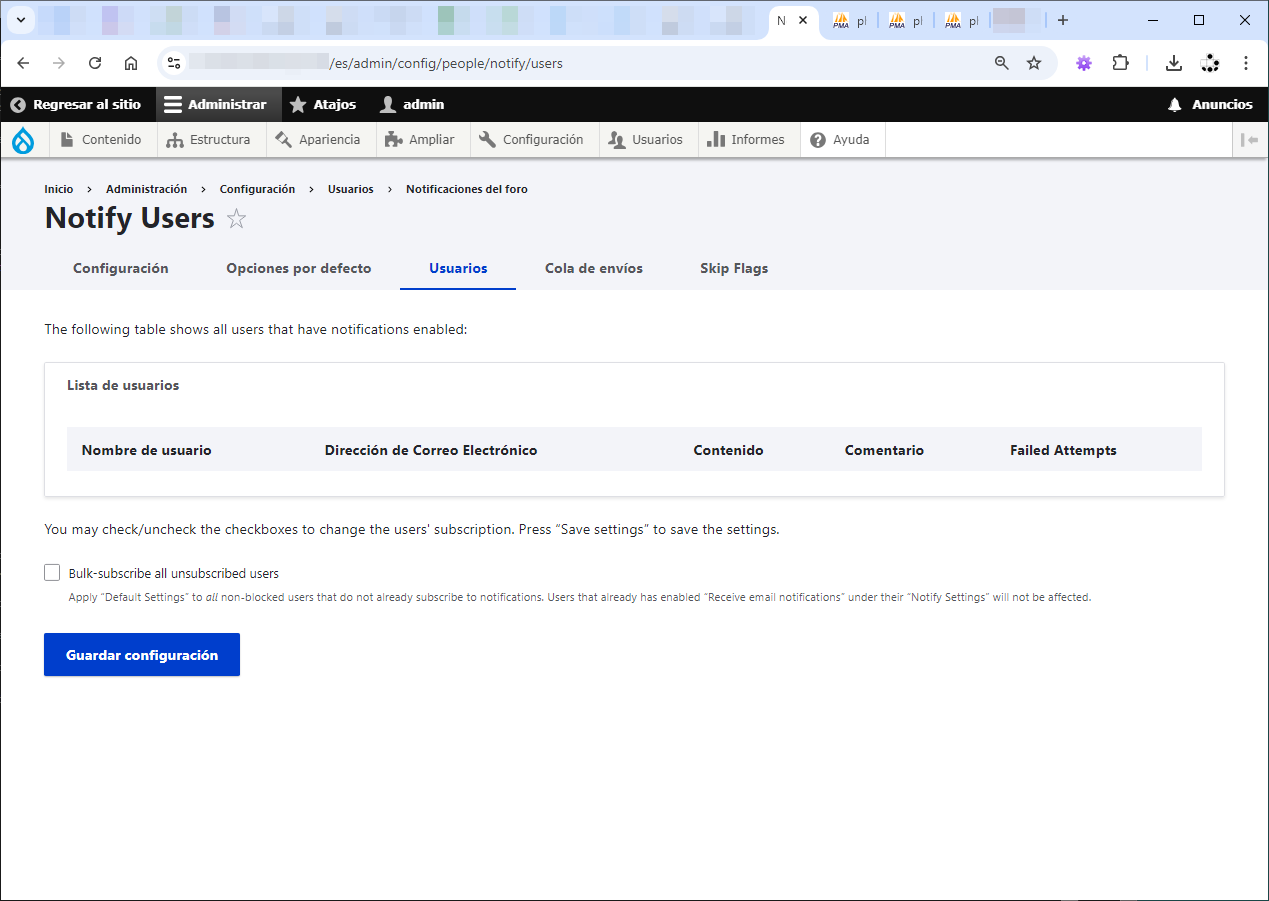Switch to Skip Flags tab
1269x901 pixels.
point(734,269)
